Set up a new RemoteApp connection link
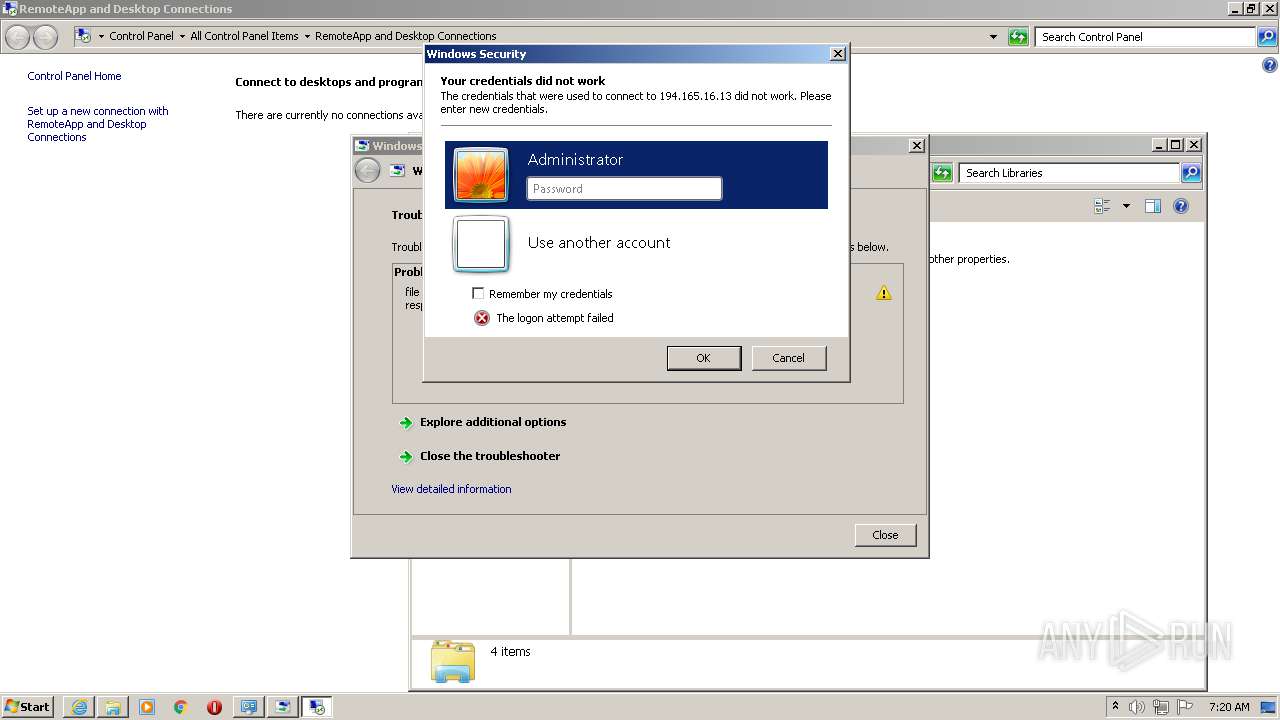The image size is (1280, 720). click(98, 124)
